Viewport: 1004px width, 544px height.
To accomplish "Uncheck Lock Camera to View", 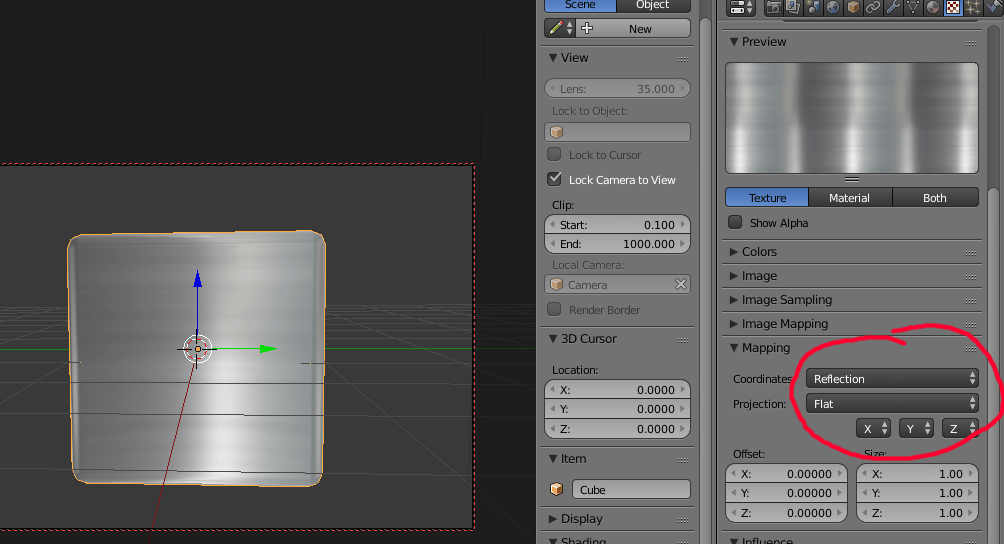I will click(555, 179).
